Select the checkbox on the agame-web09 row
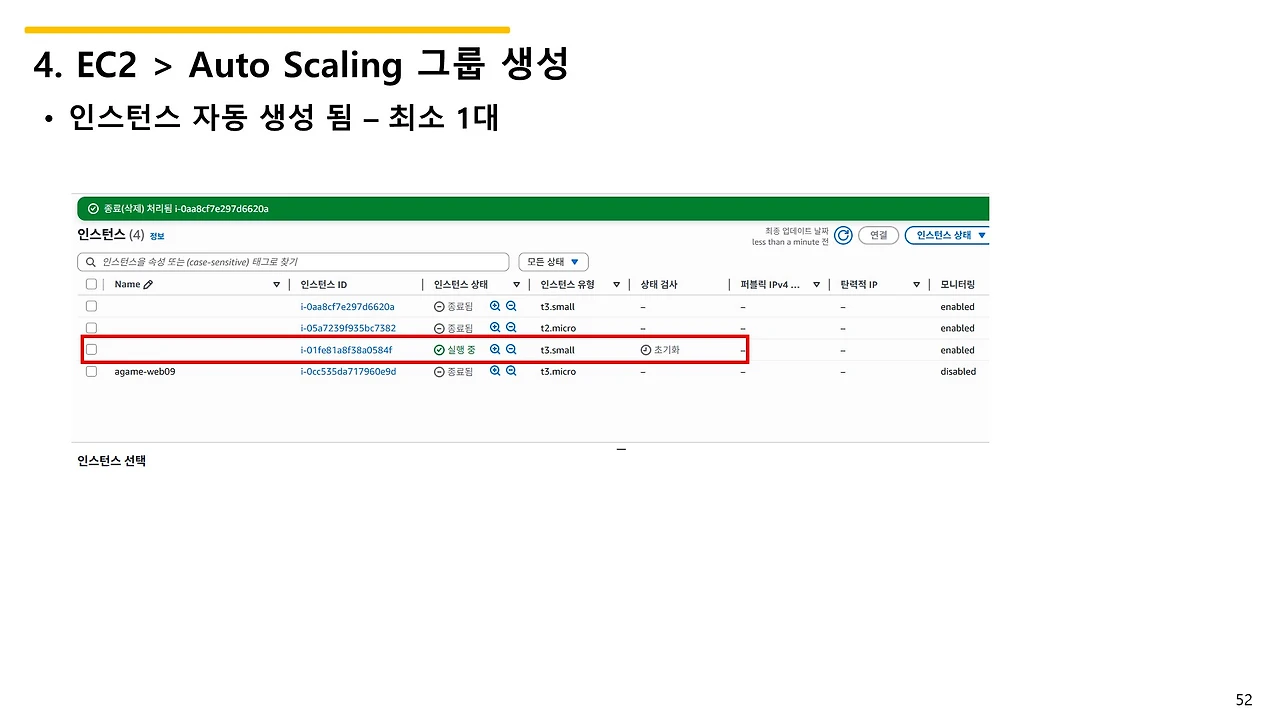The width and height of the screenshot is (1280, 720). 91,371
